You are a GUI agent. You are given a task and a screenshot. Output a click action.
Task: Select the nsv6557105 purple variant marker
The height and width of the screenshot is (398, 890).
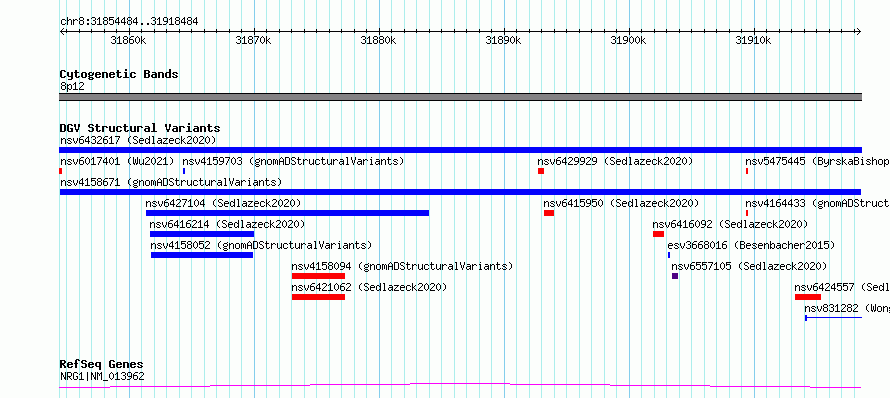coord(675,276)
